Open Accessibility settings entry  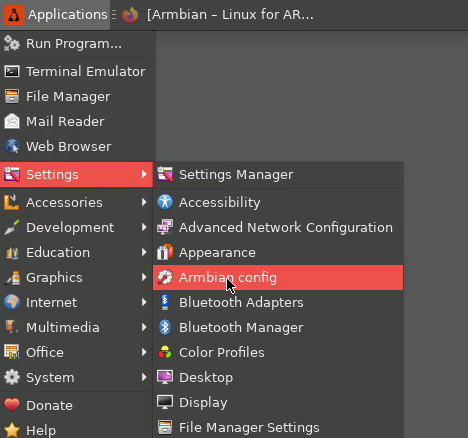click(x=278, y=202)
